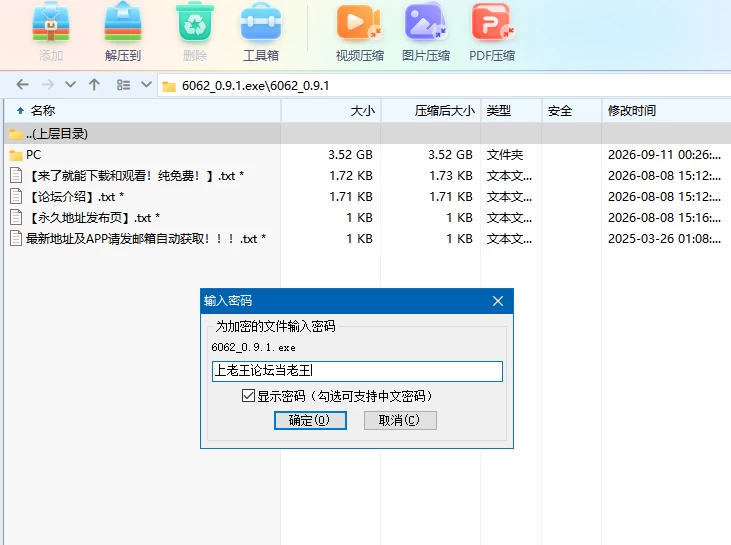
Task: Click the 1.72 KB size cell
Action: (351, 176)
